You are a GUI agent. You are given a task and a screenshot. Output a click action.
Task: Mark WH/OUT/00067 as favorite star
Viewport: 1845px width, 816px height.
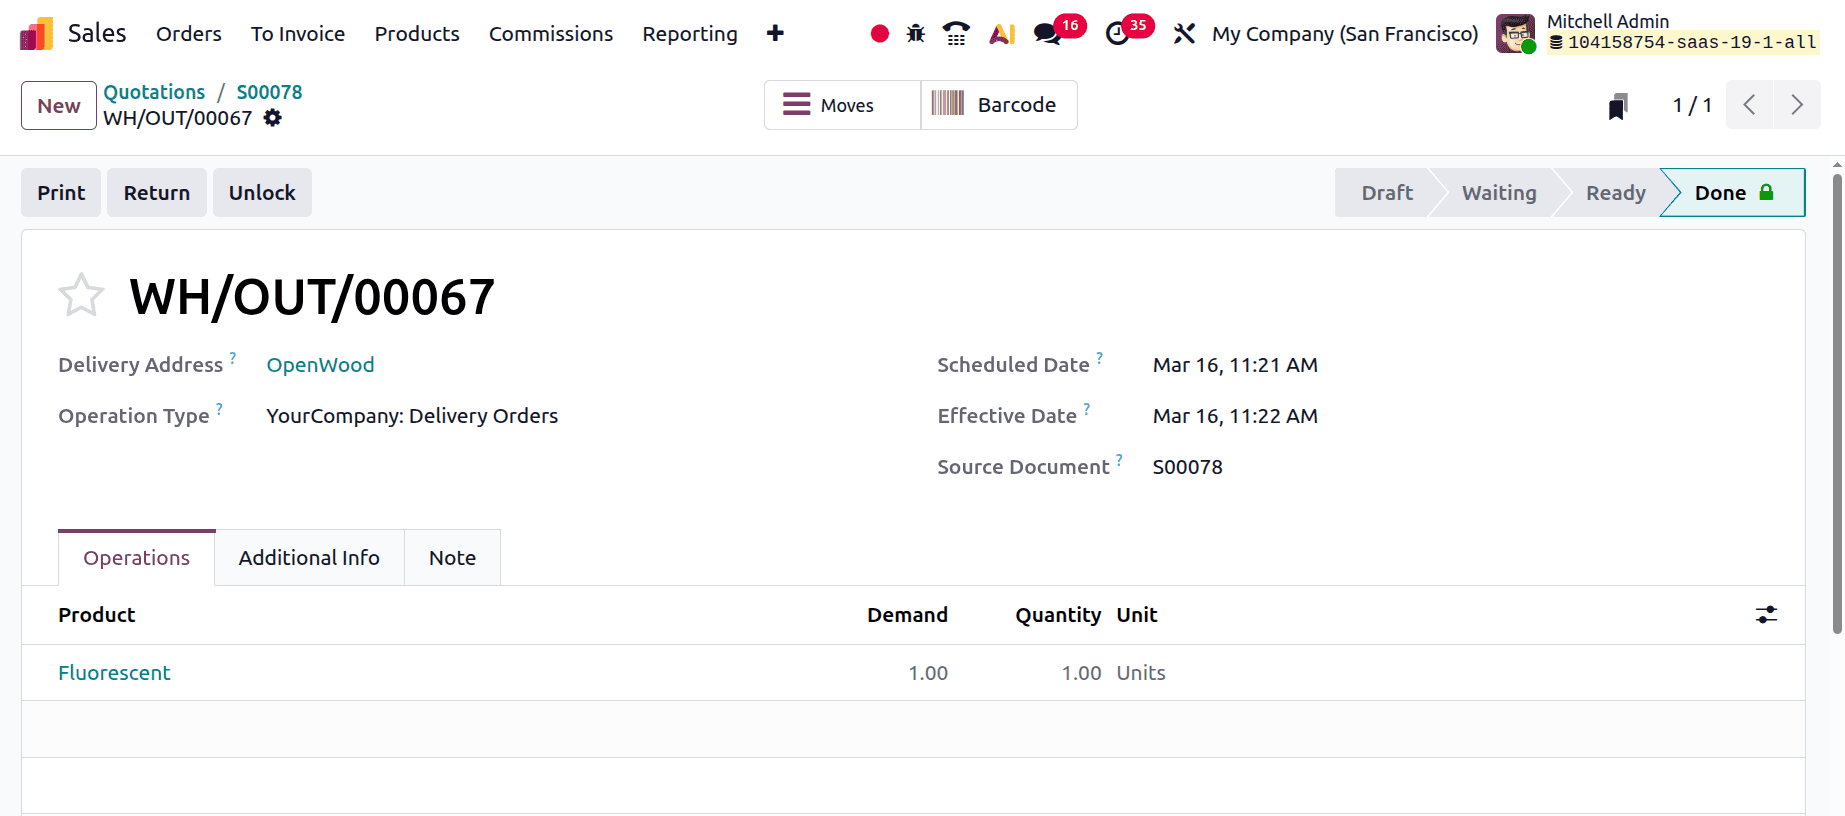[81, 295]
